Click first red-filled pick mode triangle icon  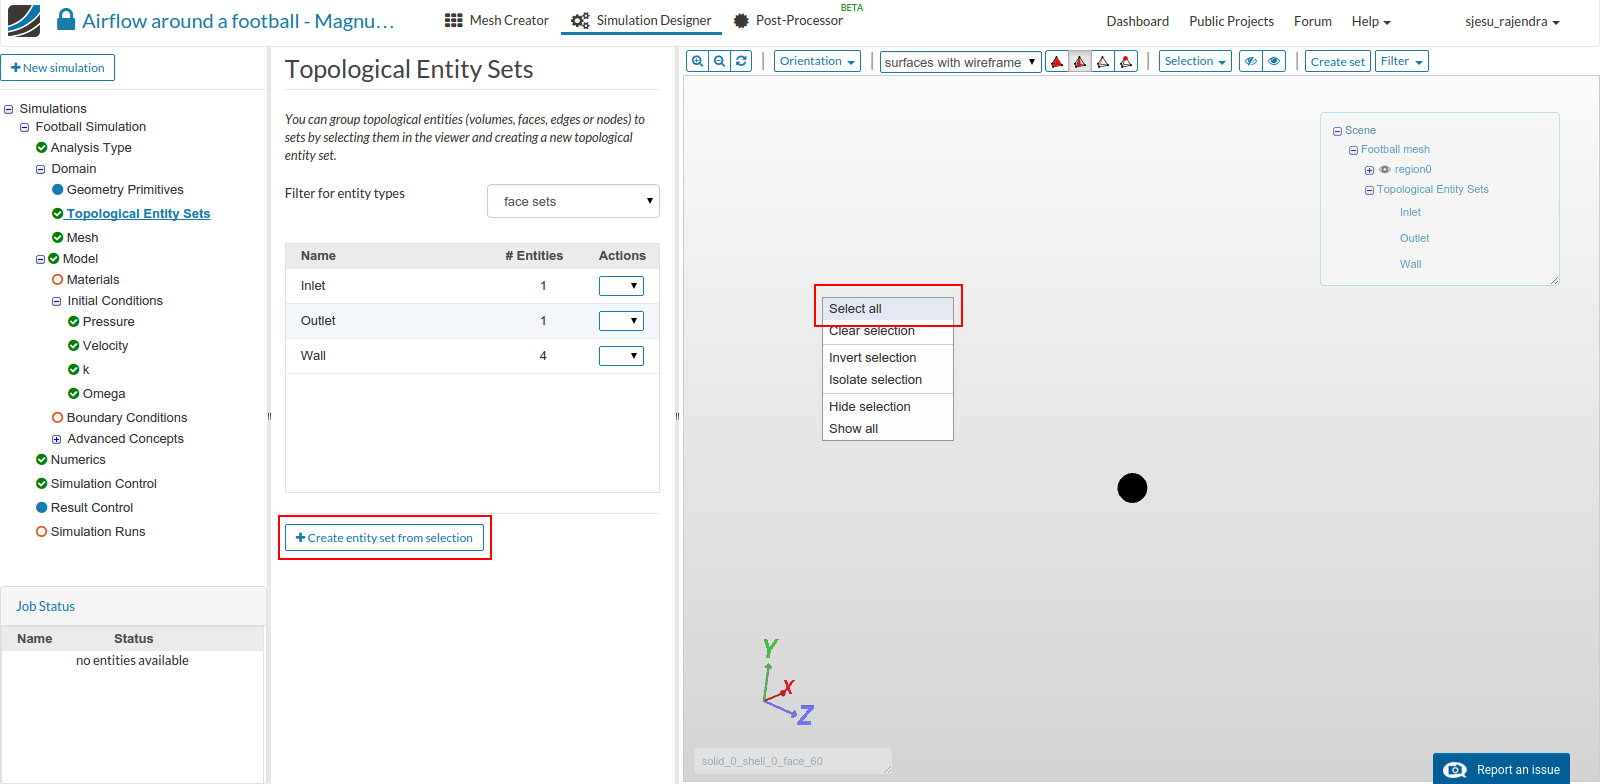pos(1057,62)
